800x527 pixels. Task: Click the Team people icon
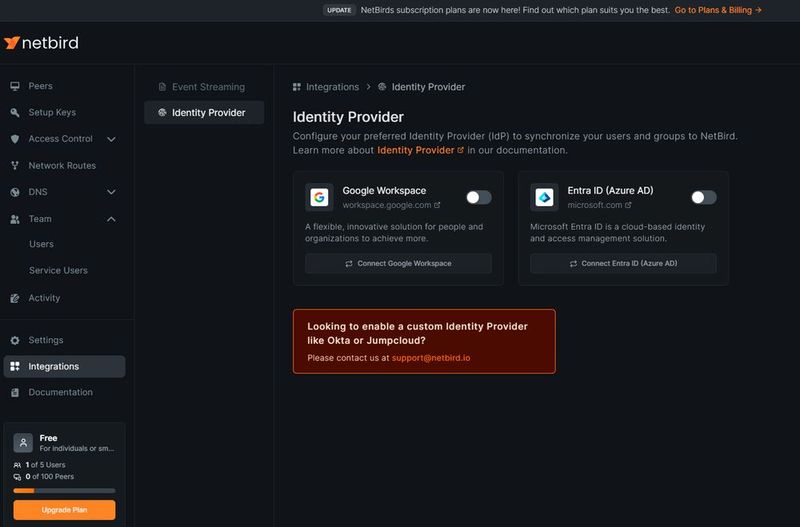click(15, 219)
